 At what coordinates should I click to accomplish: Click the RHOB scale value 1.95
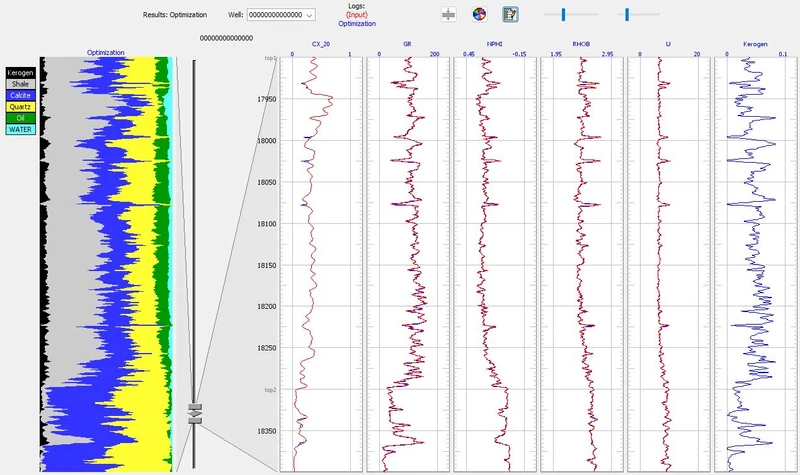556,54
